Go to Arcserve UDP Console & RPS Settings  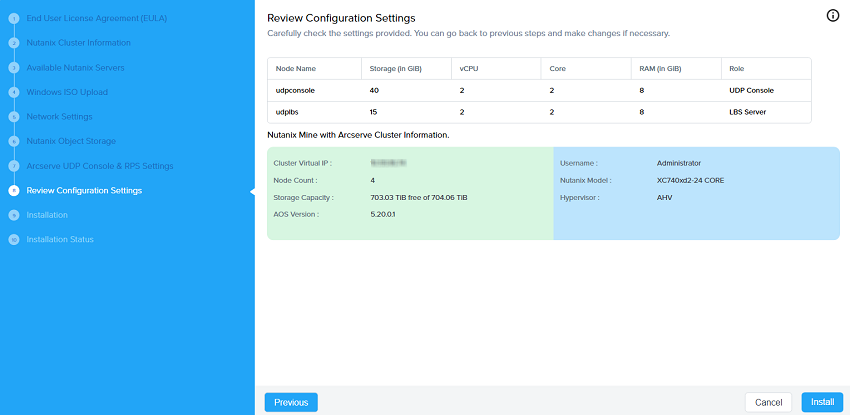[100, 166]
